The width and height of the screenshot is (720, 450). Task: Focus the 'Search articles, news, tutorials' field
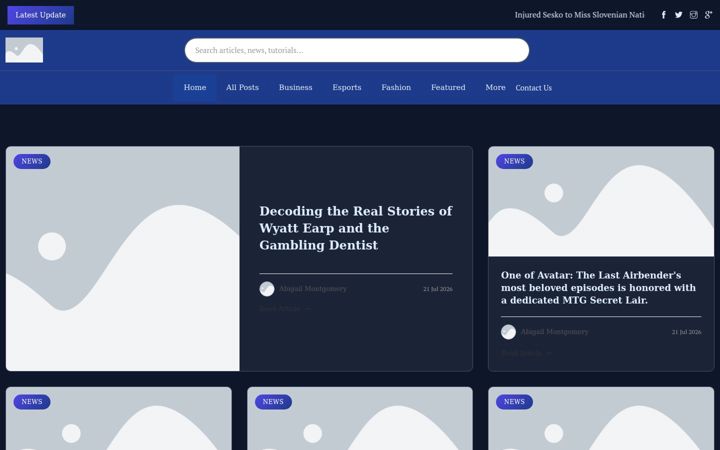coord(357,50)
